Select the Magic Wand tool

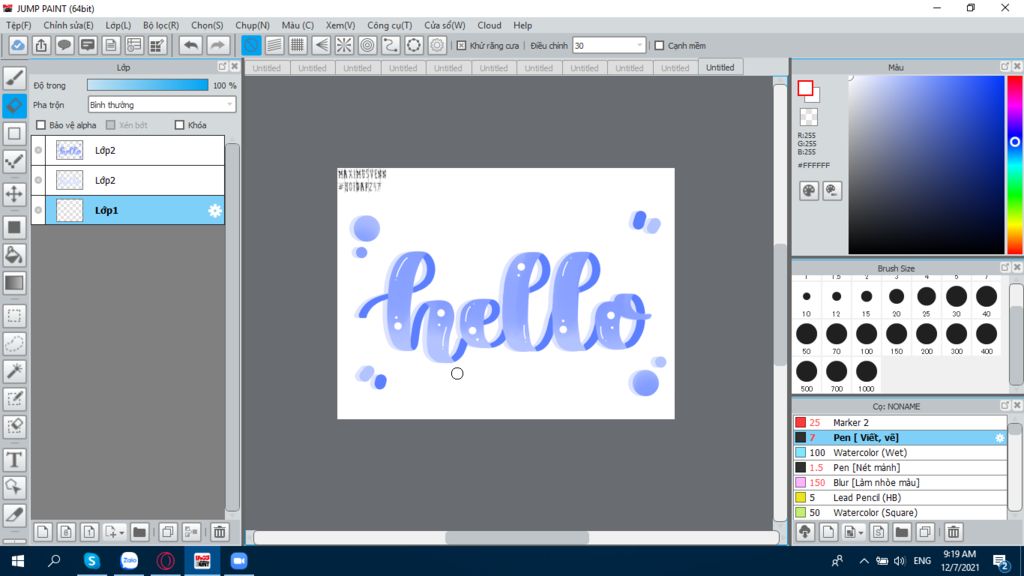pos(14,371)
